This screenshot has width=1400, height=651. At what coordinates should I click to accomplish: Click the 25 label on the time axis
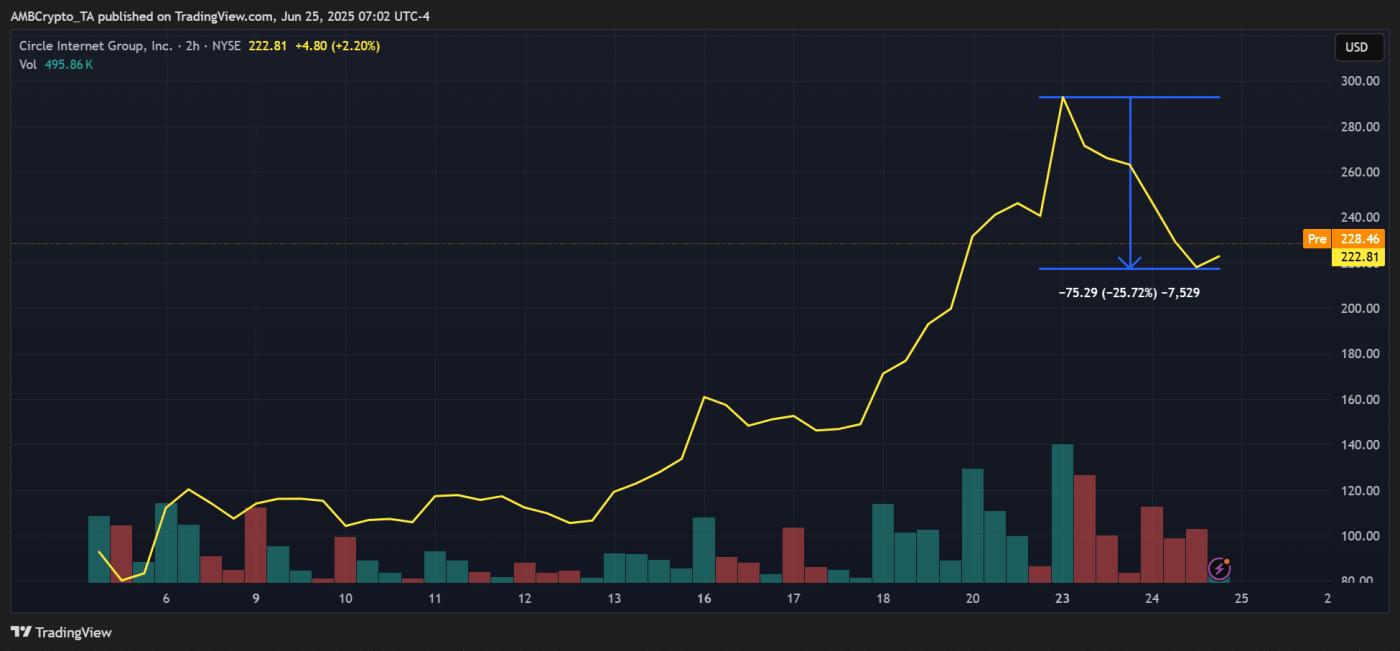point(1240,598)
